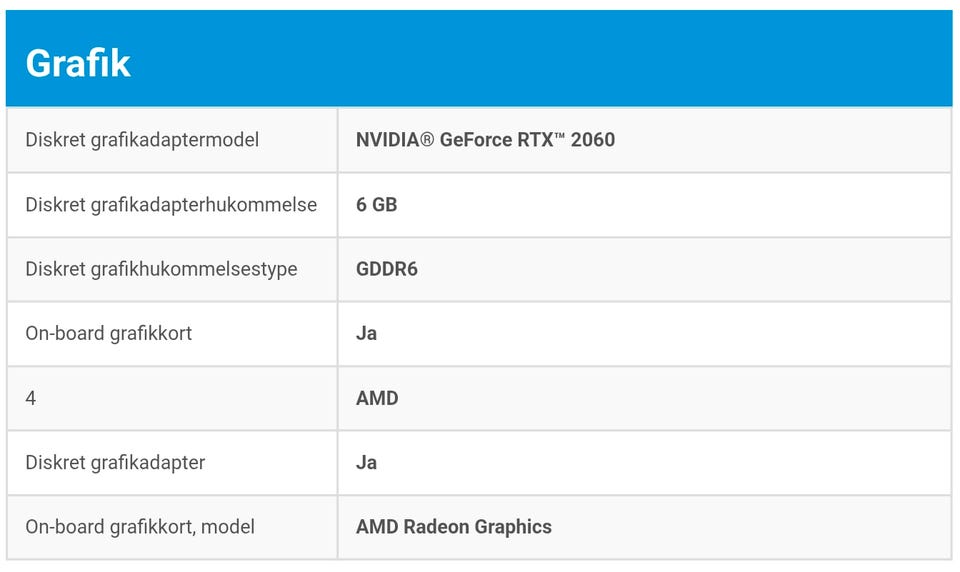Click the word "NVIDIA" in the adapter model

[386, 140]
